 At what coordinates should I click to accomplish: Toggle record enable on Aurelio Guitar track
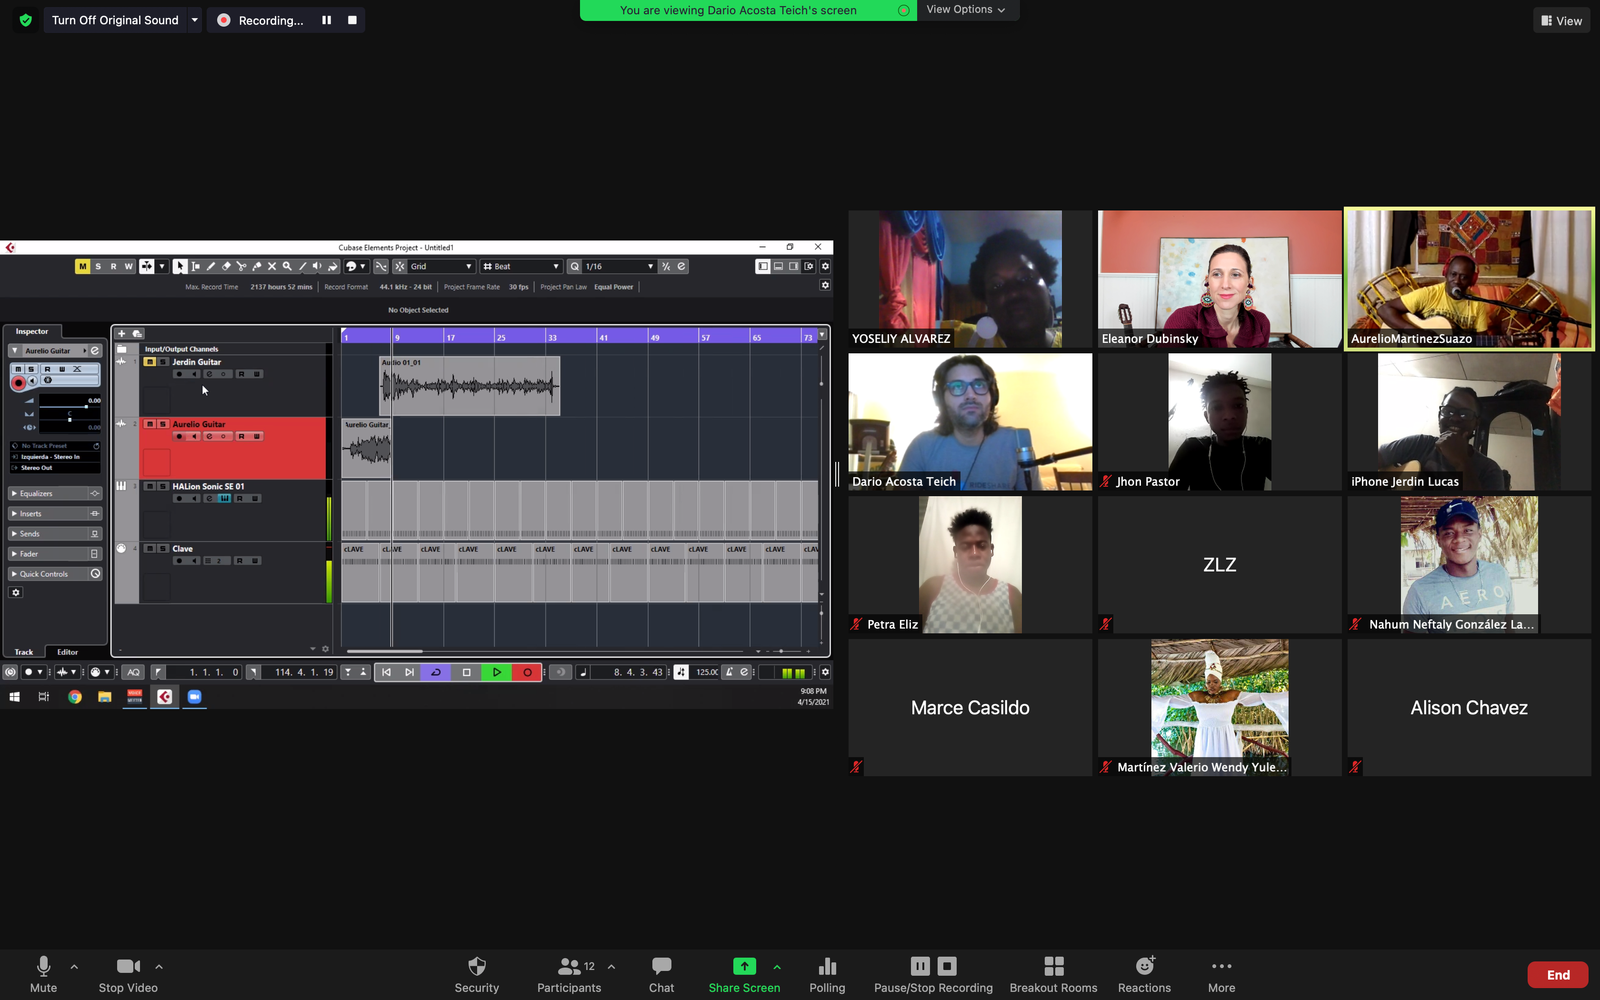coord(179,437)
